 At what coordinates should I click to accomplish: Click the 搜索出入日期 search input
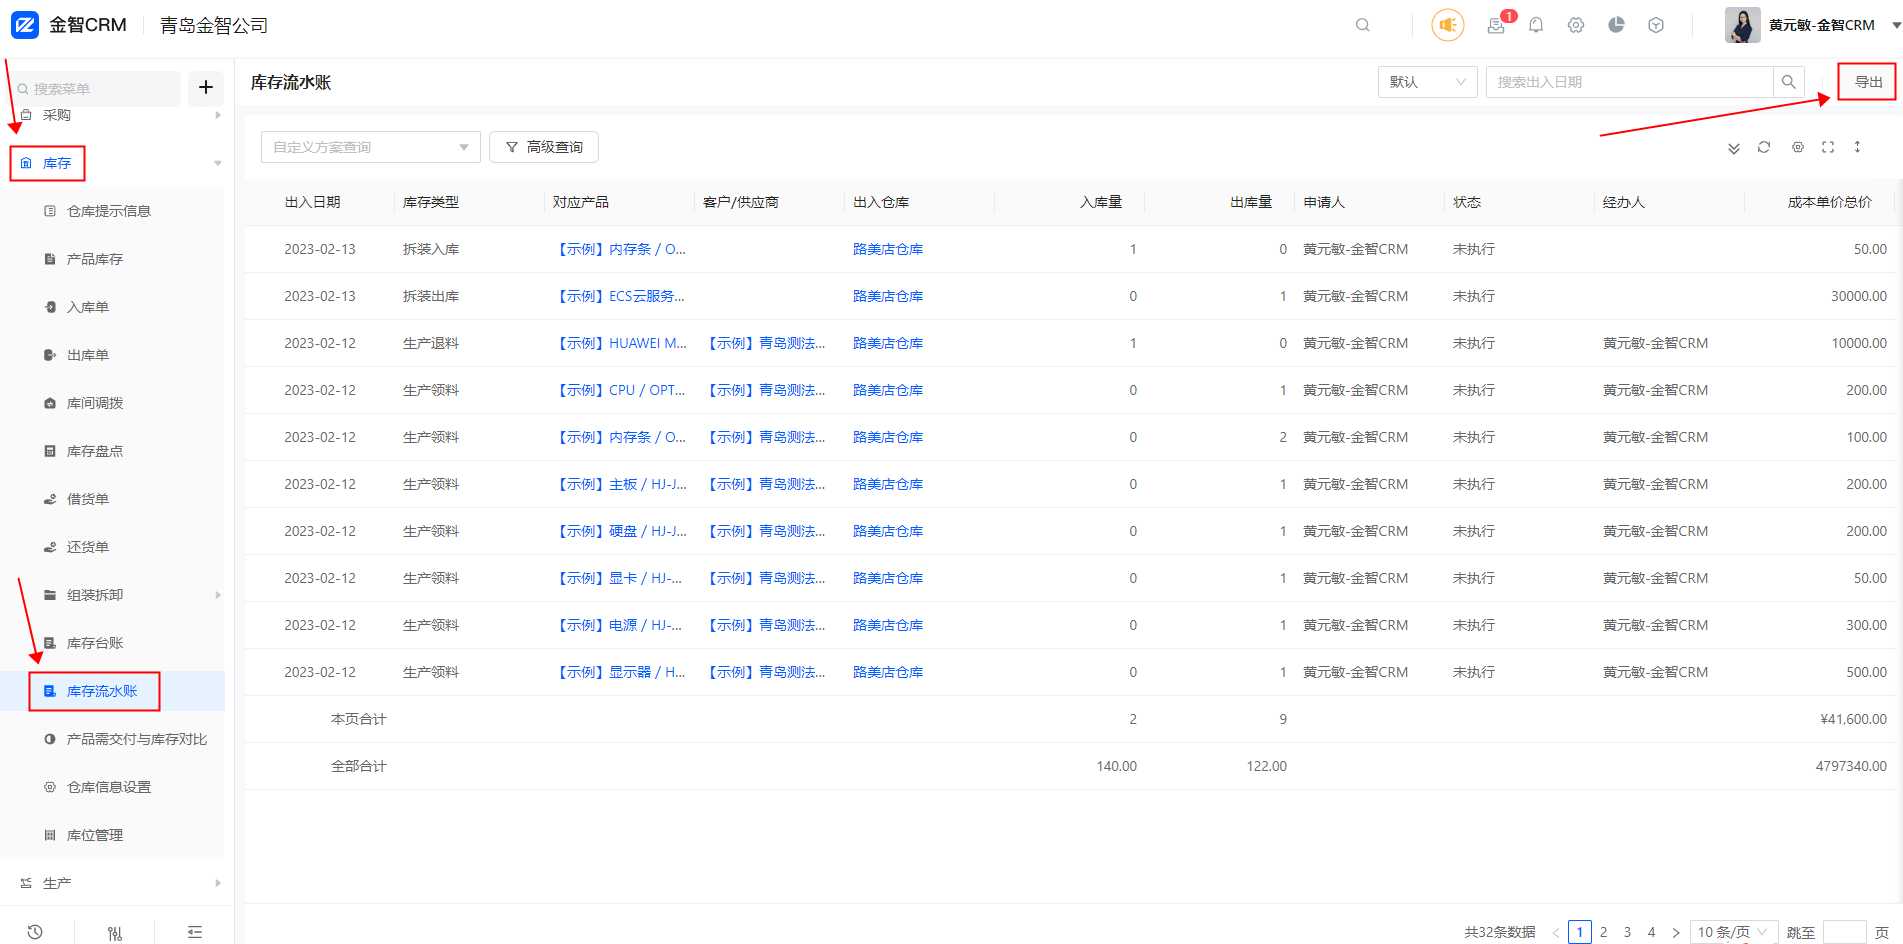click(x=1630, y=82)
